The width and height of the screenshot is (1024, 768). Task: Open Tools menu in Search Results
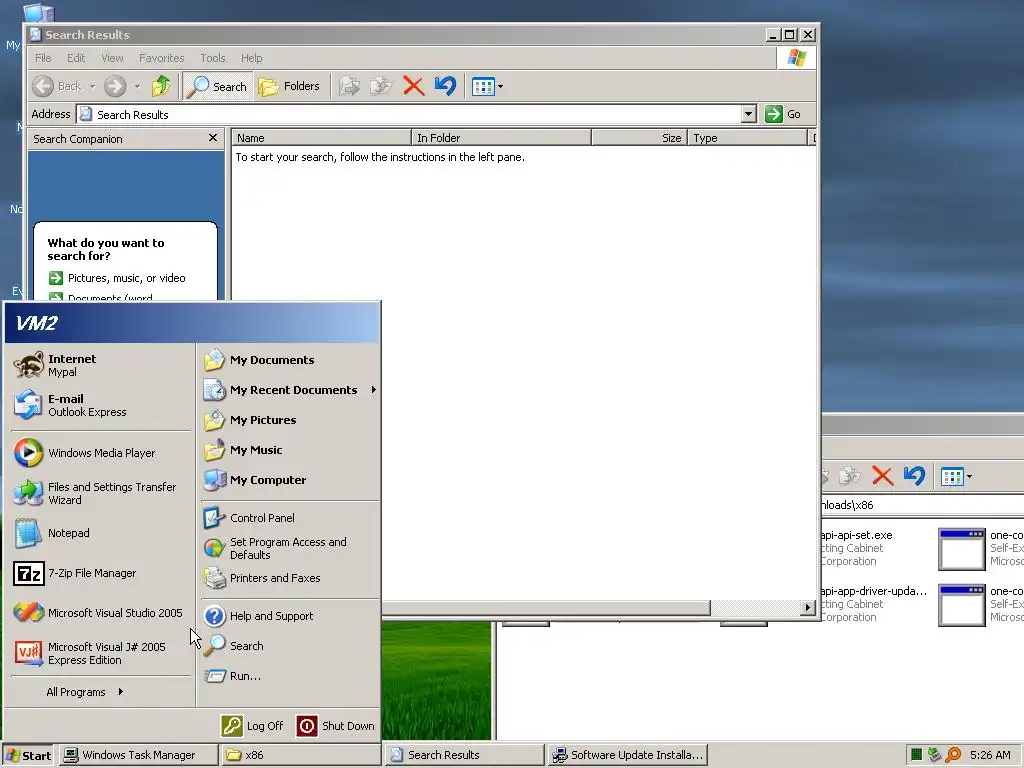coord(213,58)
